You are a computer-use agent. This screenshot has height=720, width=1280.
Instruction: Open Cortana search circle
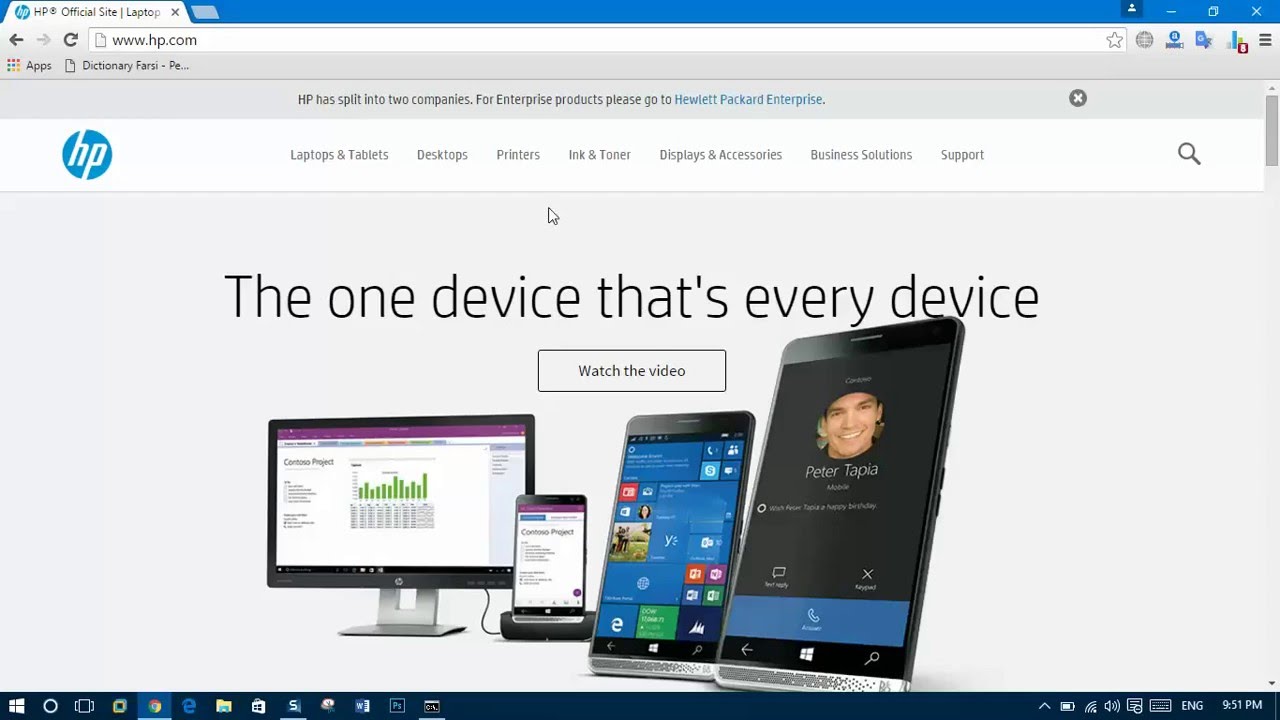(x=50, y=706)
